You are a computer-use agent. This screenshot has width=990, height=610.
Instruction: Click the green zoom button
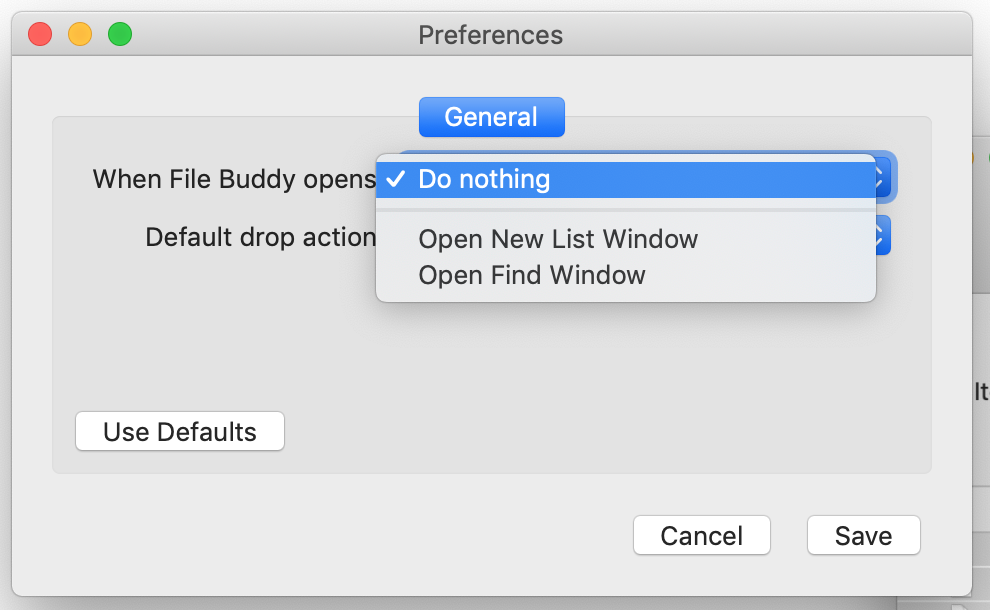[119, 33]
